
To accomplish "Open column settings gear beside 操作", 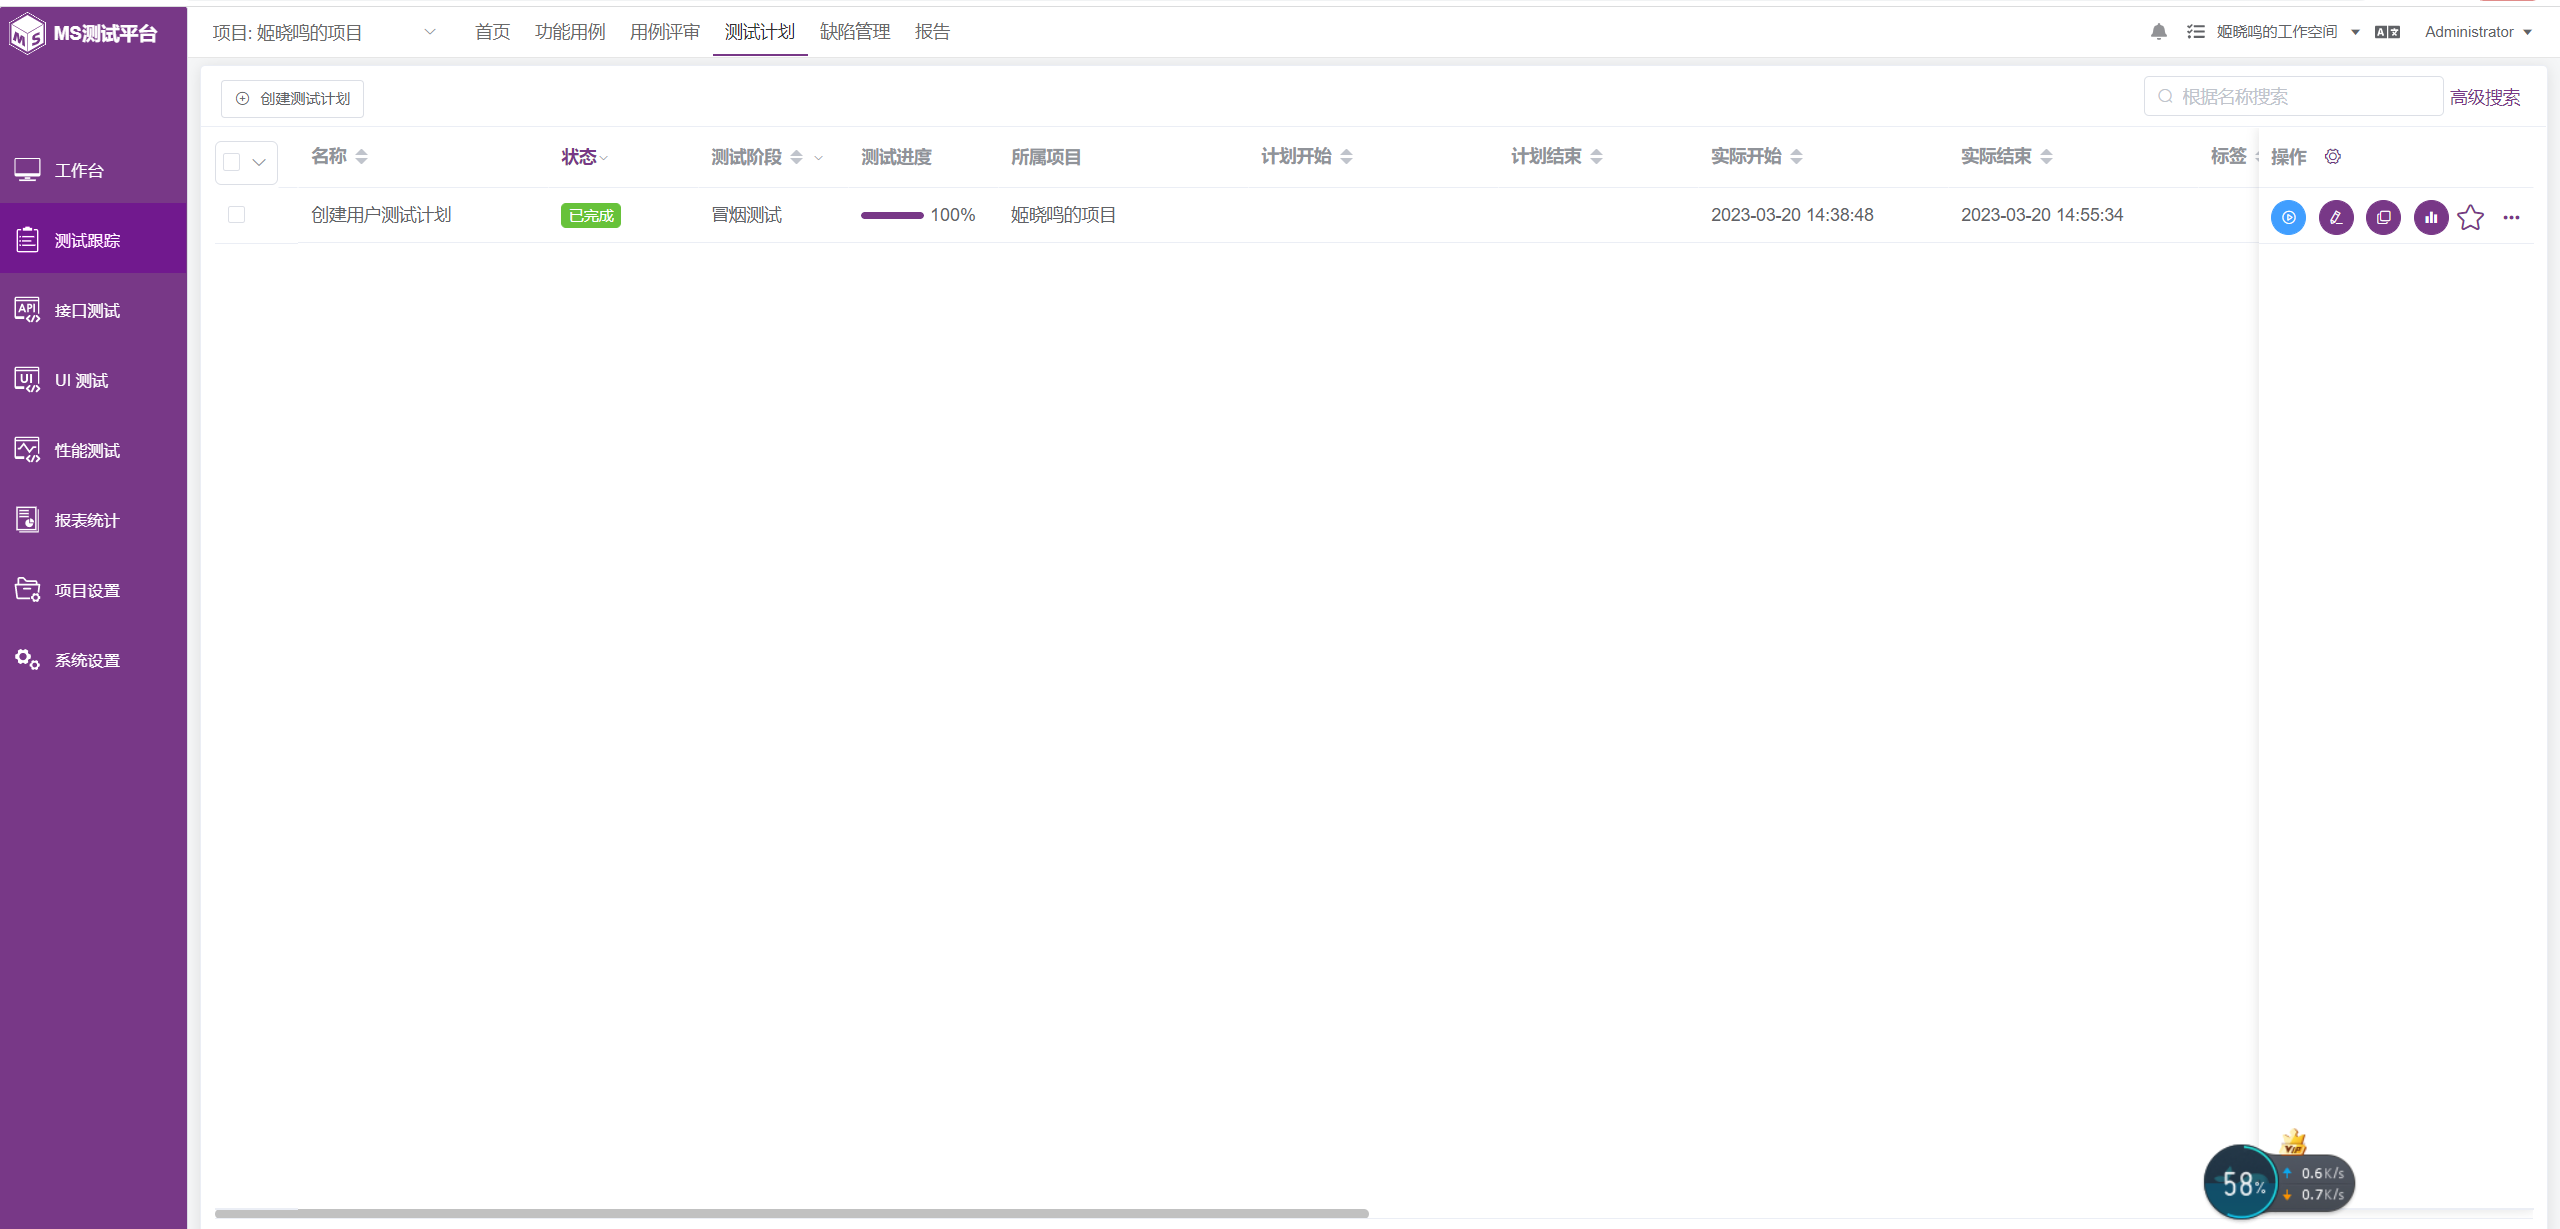I will pyautogui.click(x=2333, y=156).
